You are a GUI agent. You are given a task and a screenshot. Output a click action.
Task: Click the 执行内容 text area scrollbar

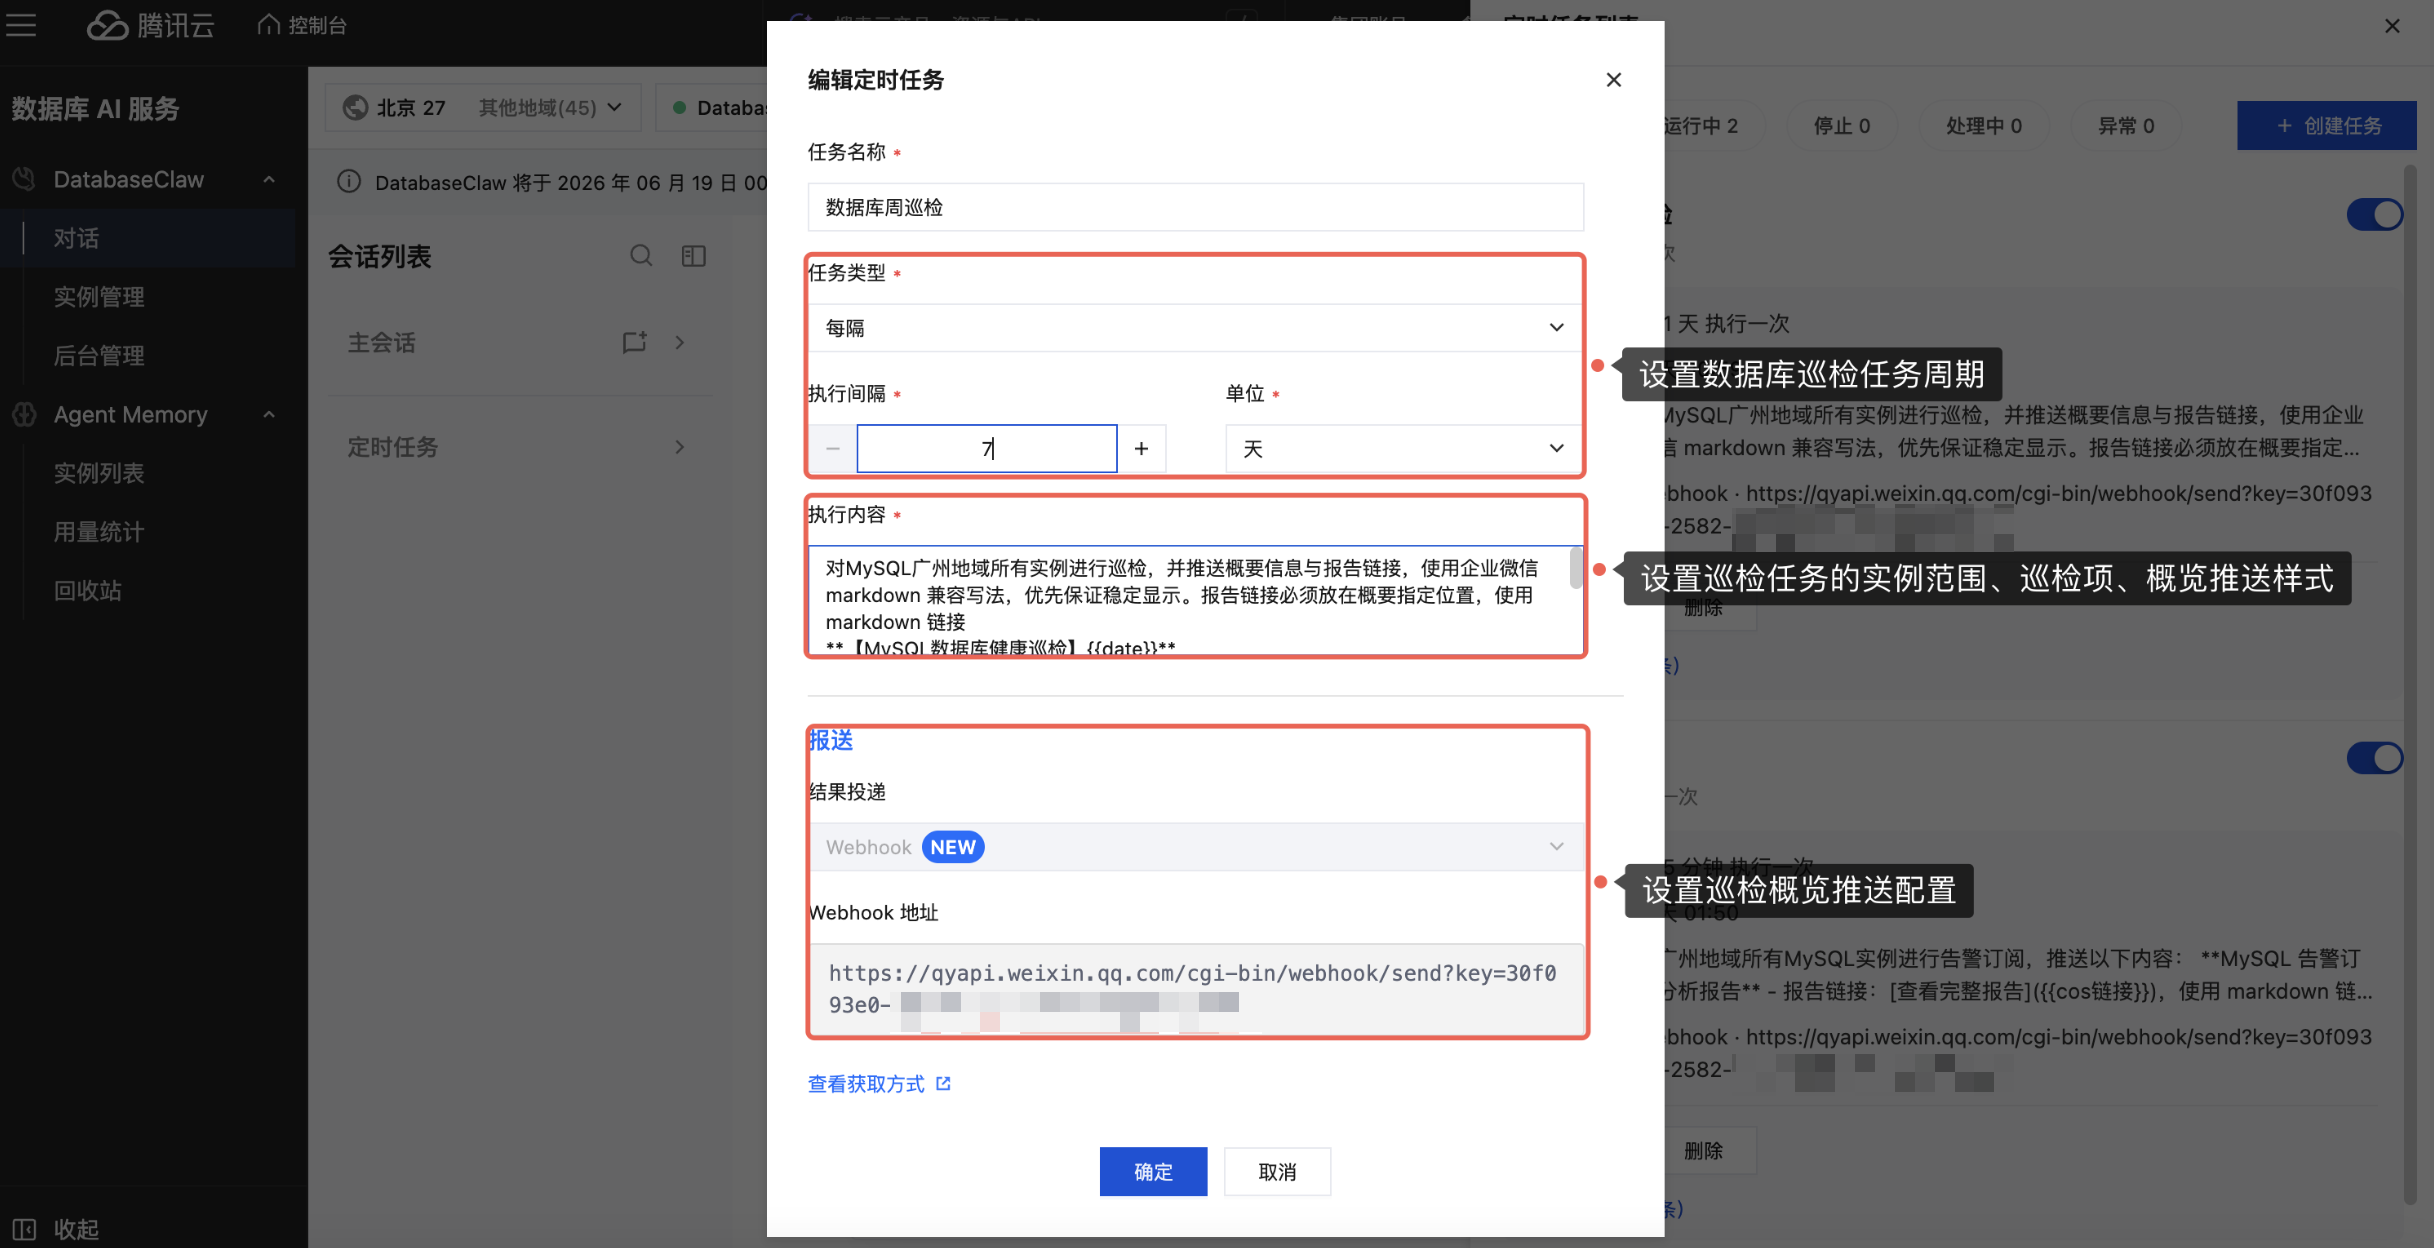1576,568
